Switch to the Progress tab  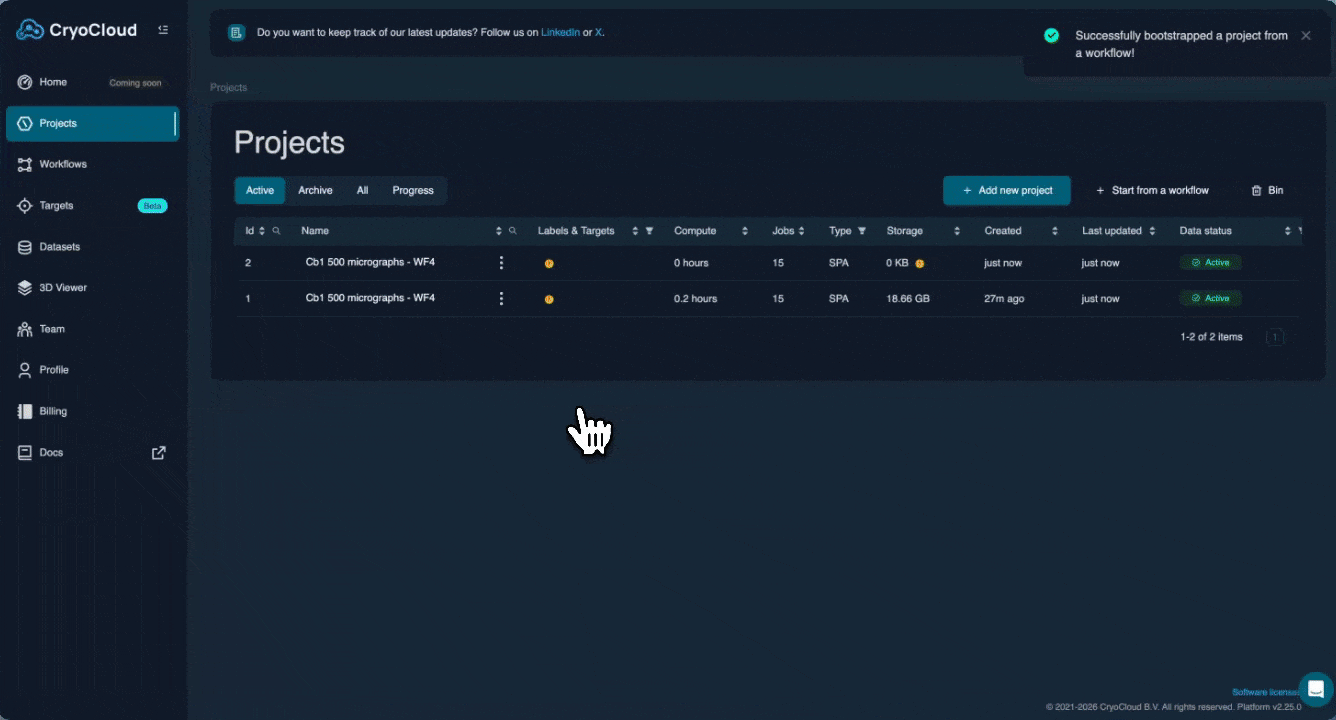[413, 190]
